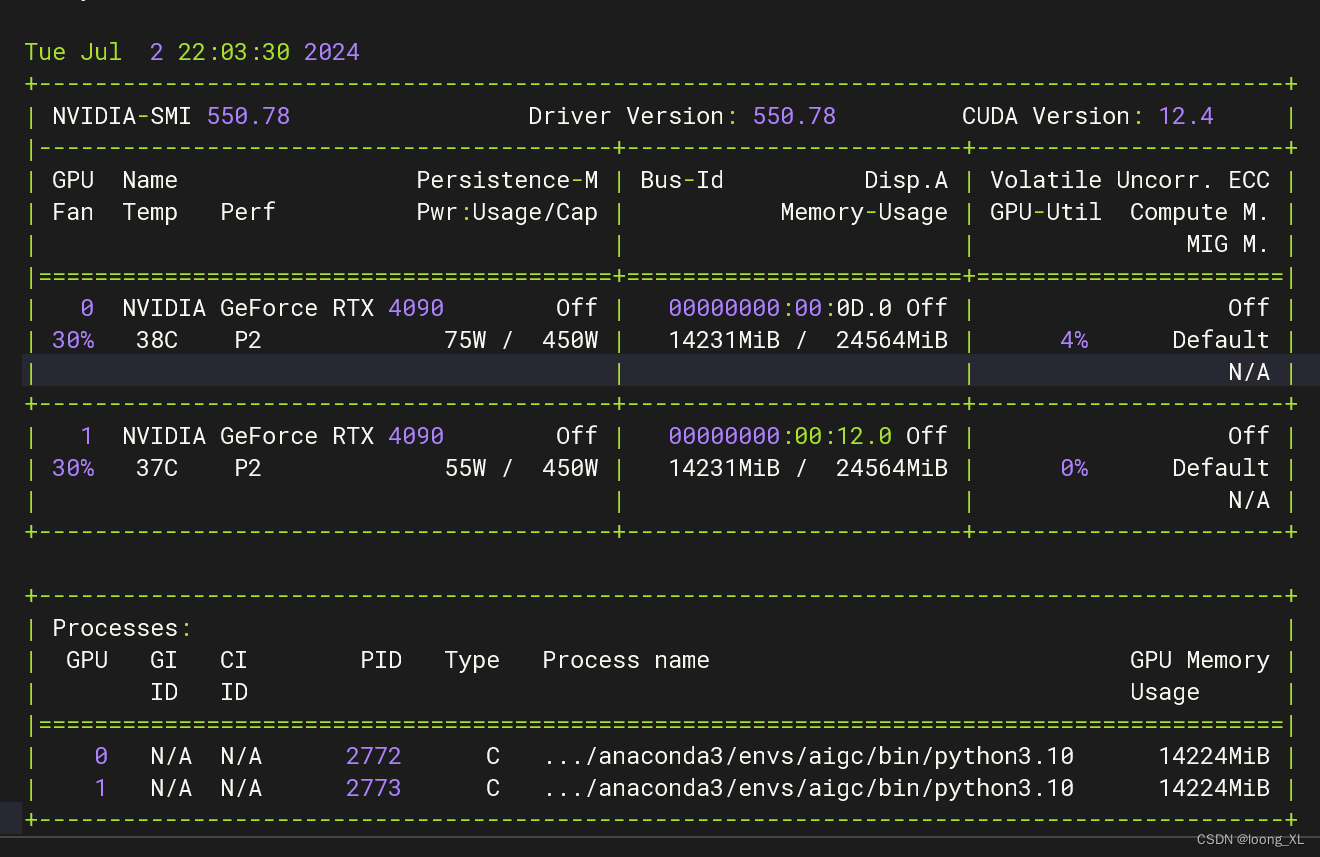This screenshot has height=857, width=1320.
Task: Click GPU 0's name "NVIDIA GeForce RTX 4090"
Action: tap(283, 308)
